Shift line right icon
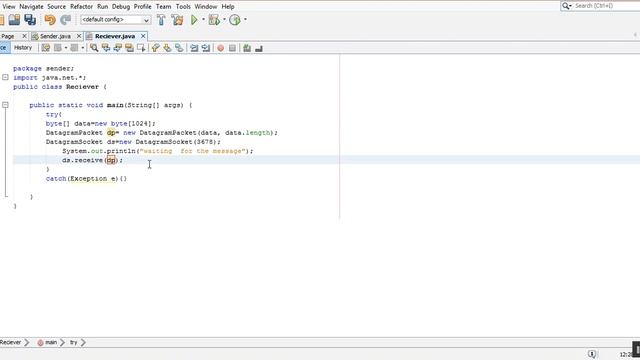This screenshot has width=640, height=360. pos(206,48)
